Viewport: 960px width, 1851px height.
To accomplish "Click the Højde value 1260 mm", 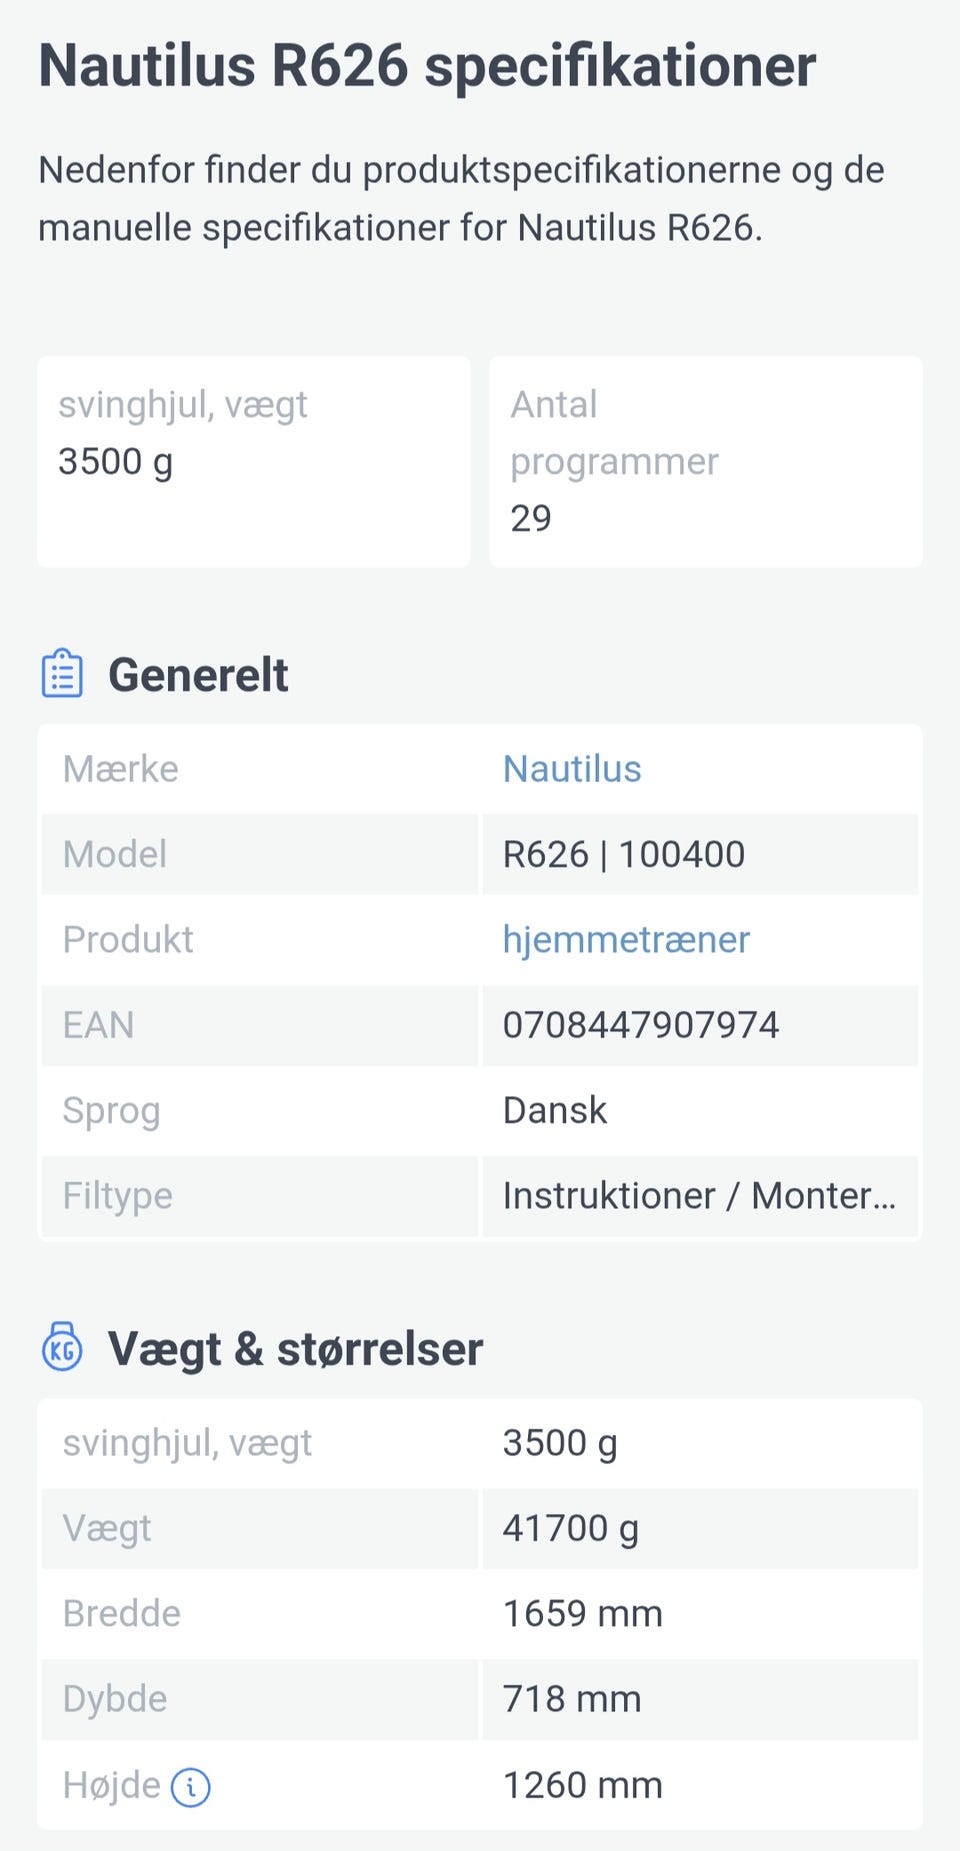I will point(583,1786).
